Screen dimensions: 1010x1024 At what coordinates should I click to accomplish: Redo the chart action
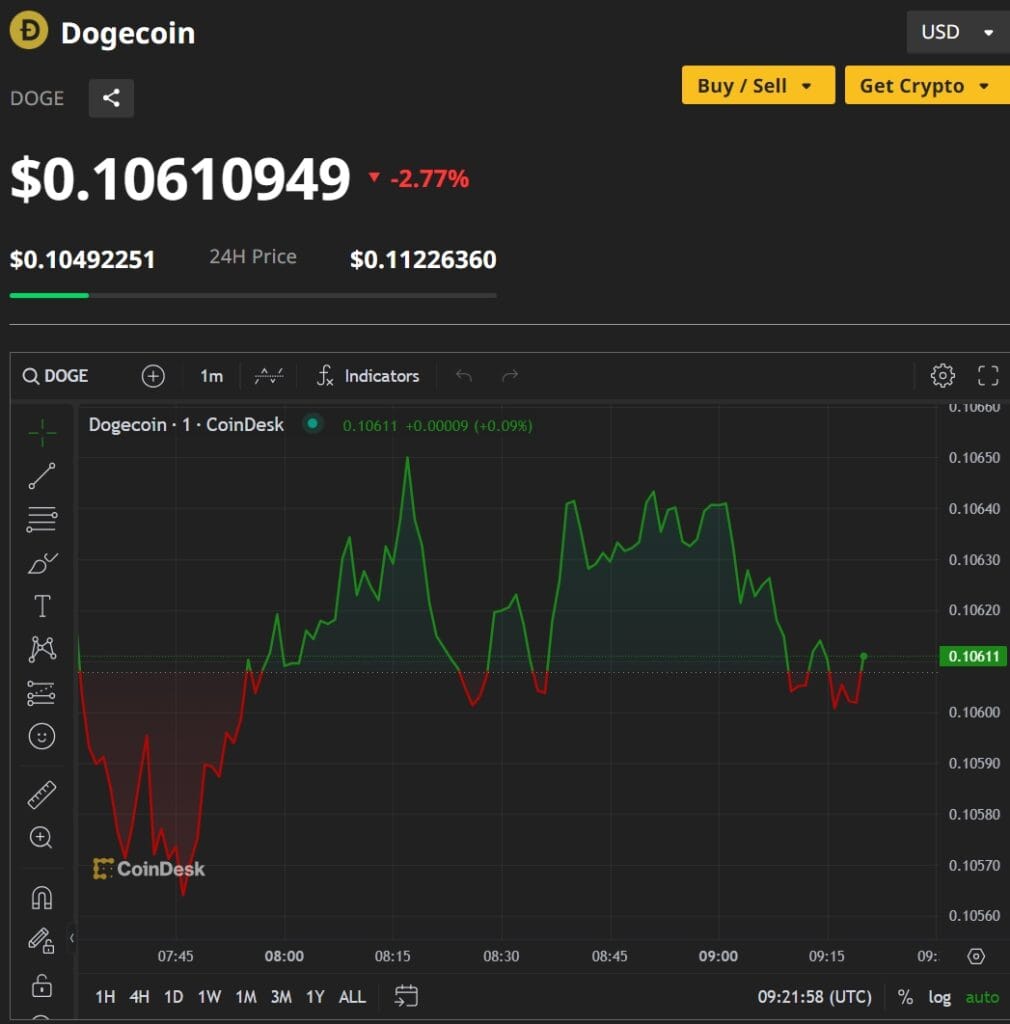click(510, 376)
